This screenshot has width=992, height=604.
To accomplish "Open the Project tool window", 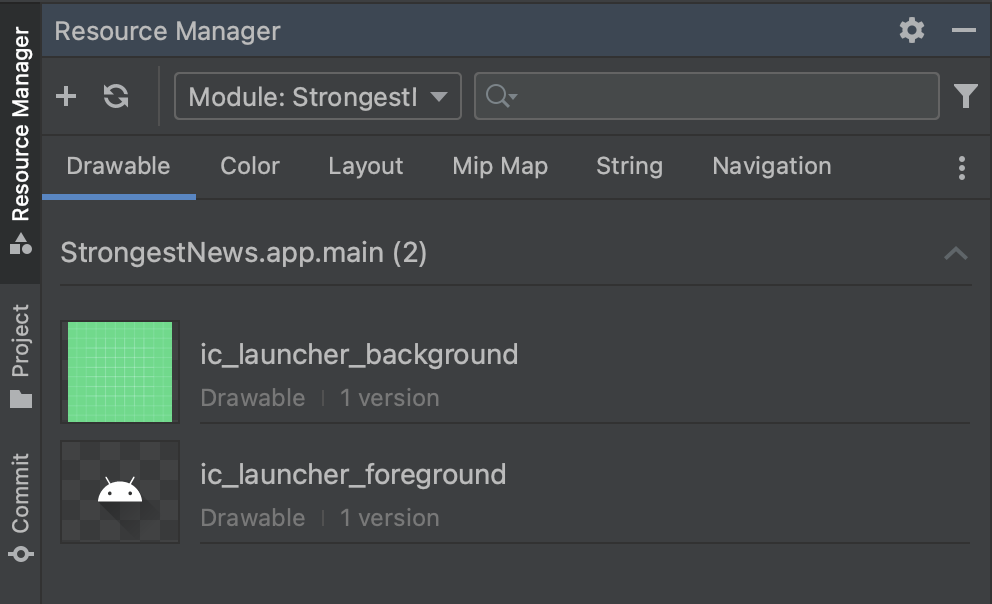I will tap(20, 356).
